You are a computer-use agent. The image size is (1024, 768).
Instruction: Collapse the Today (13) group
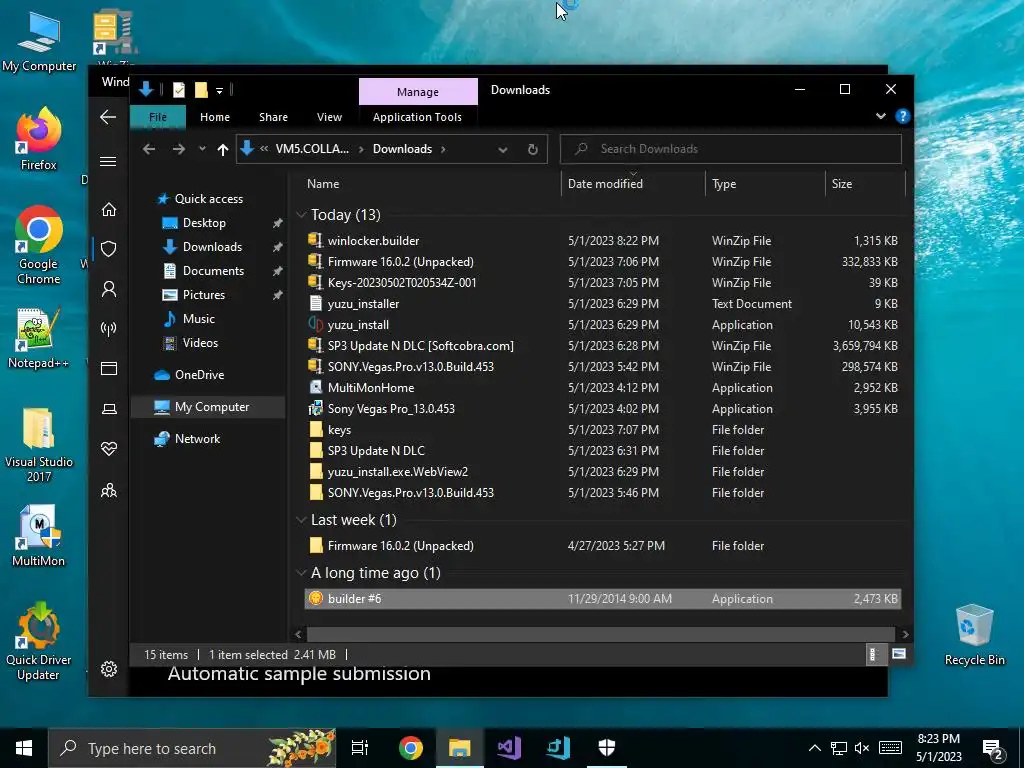coord(301,215)
